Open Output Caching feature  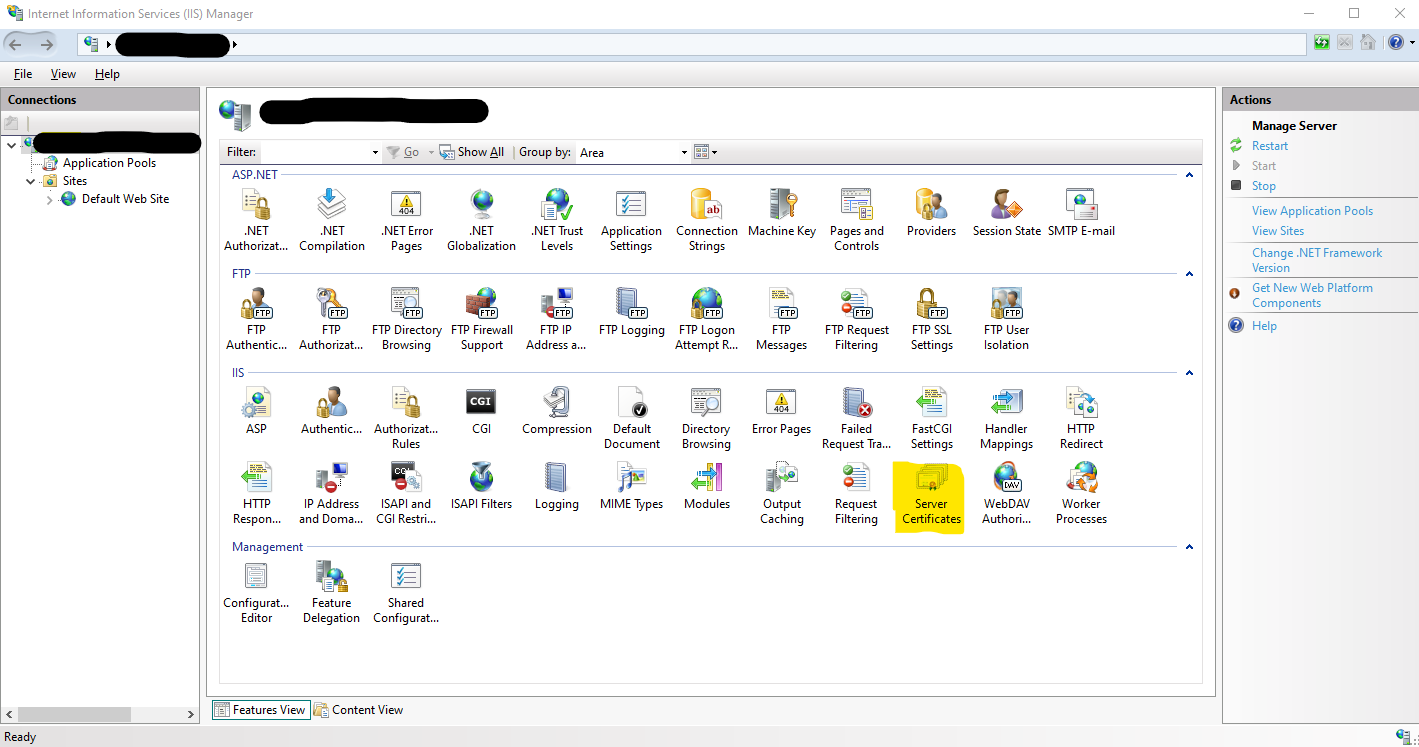(782, 493)
